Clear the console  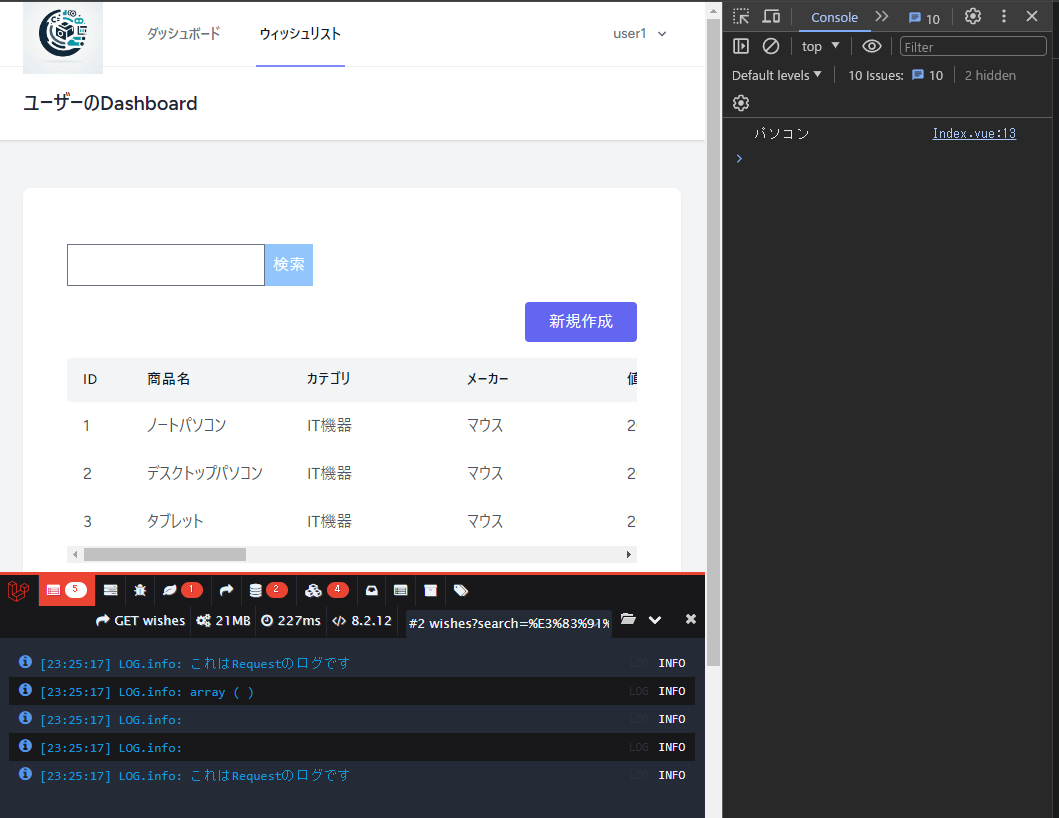click(x=771, y=46)
